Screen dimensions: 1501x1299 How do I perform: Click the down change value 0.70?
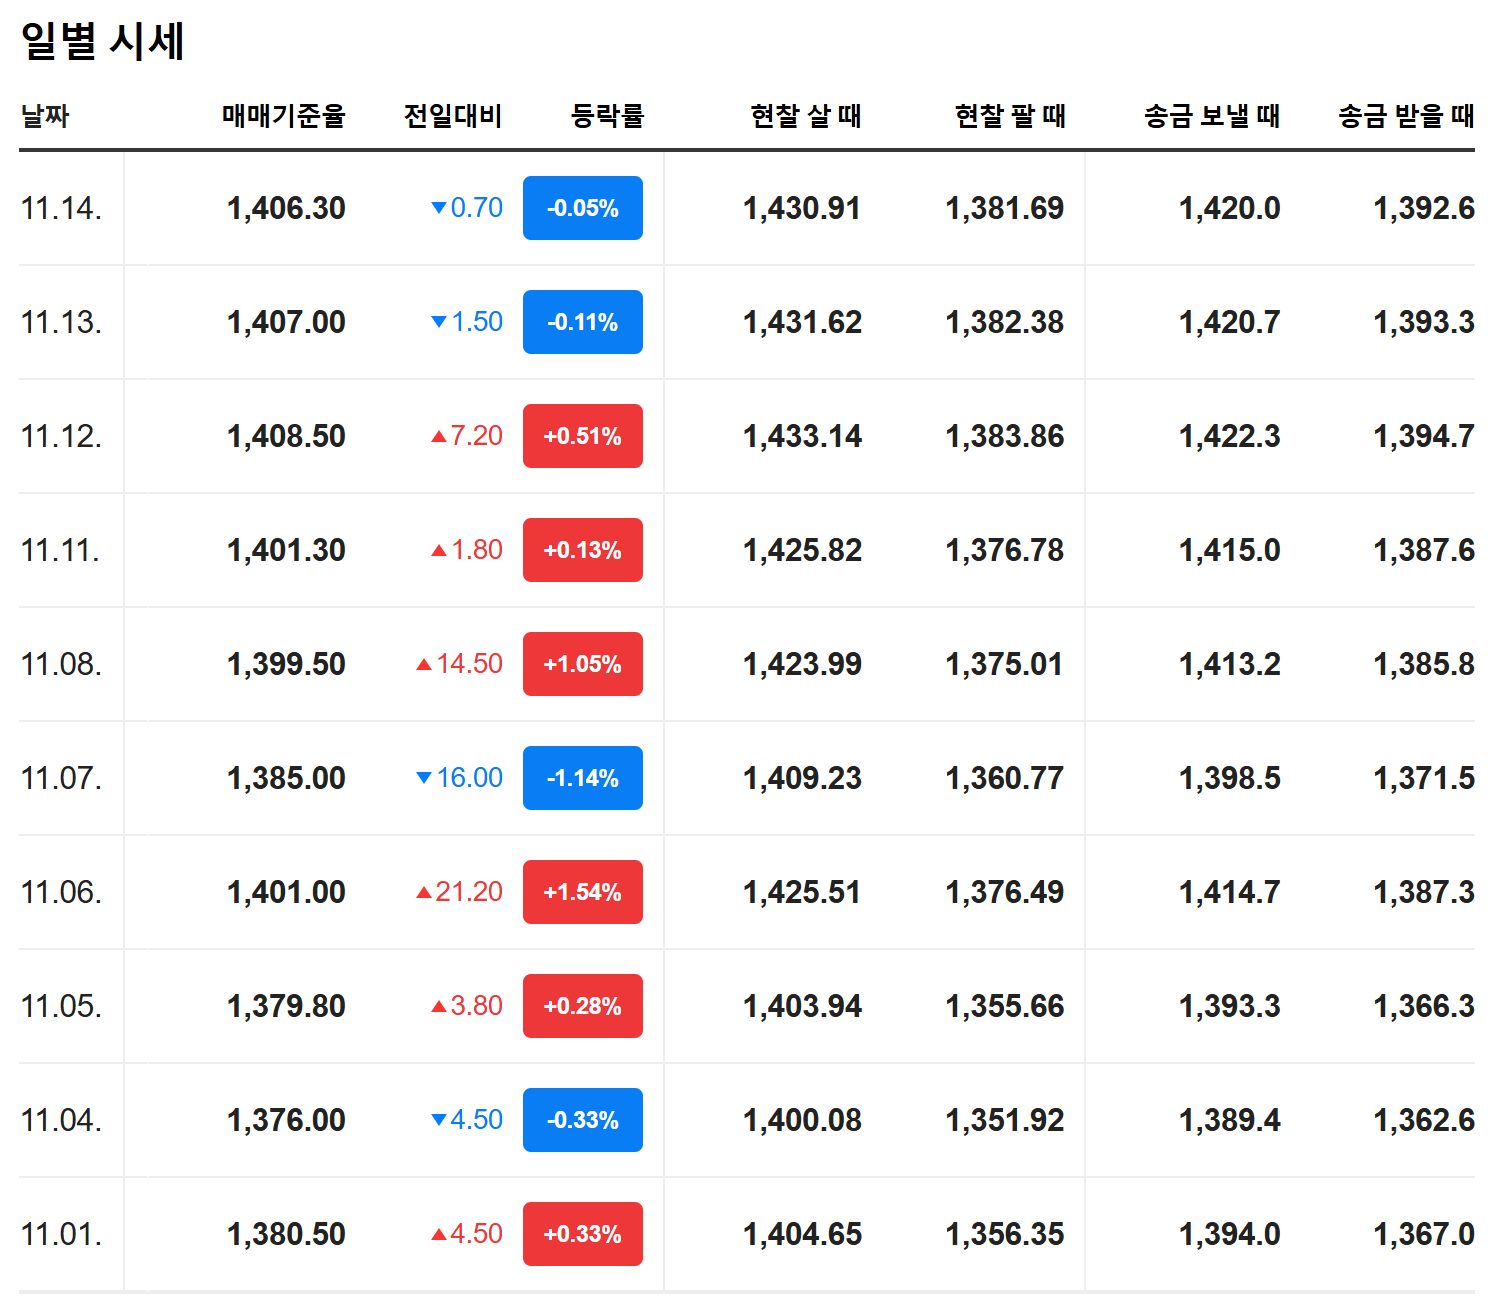[467, 208]
